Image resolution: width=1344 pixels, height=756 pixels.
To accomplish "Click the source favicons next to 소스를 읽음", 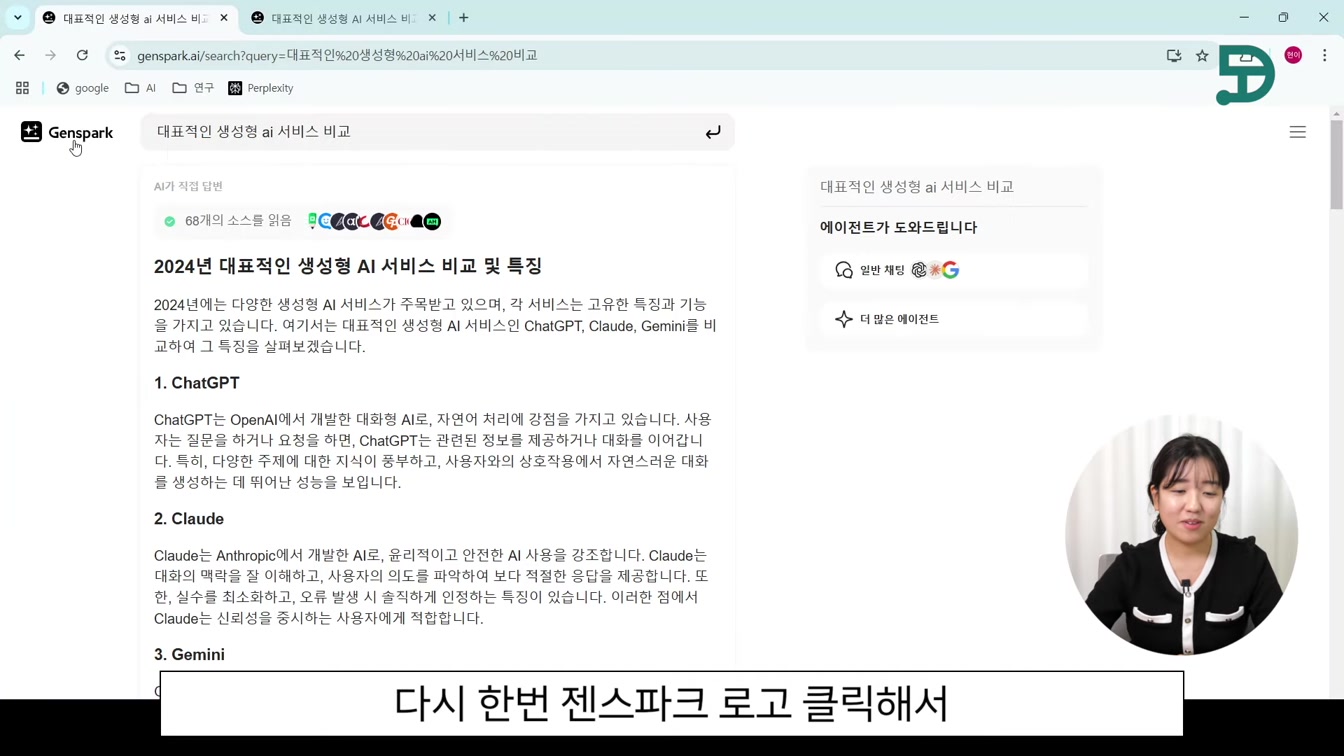I will click(x=374, y=221).
